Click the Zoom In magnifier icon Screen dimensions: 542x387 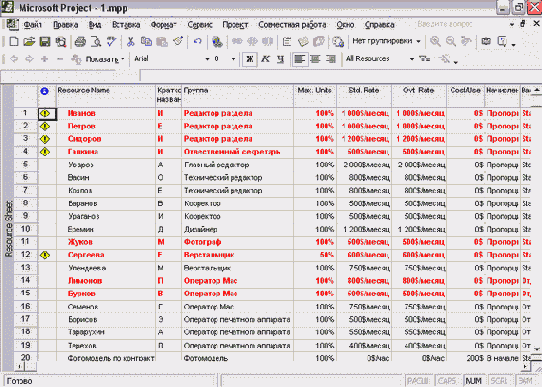435,41
